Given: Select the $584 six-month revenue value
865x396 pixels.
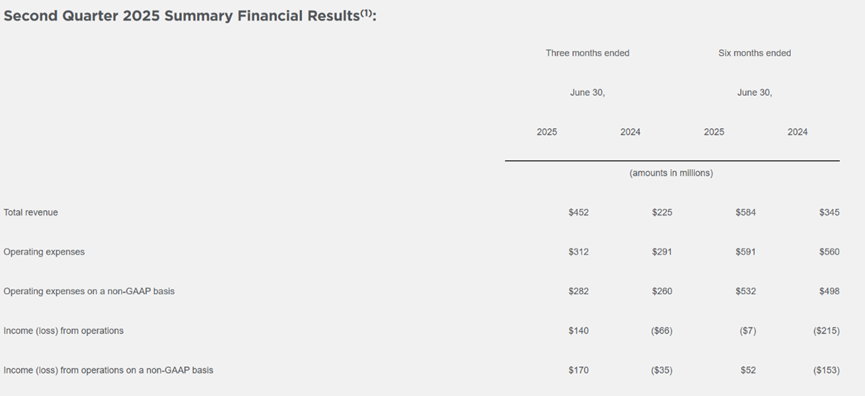Looking at the screenshot, I should (745, 212).
